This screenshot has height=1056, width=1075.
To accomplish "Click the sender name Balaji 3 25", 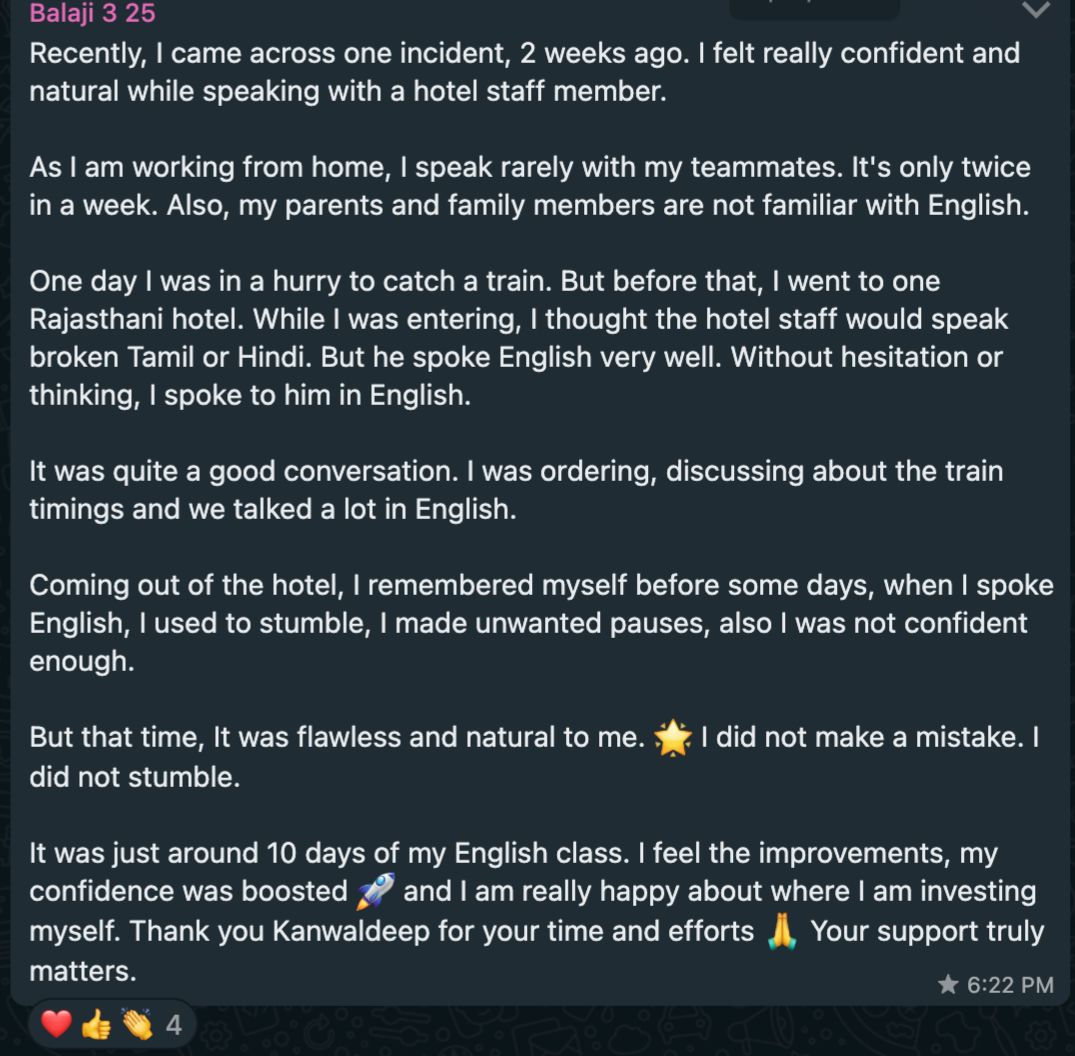I will pyautogui.click(x=93, y=13).
